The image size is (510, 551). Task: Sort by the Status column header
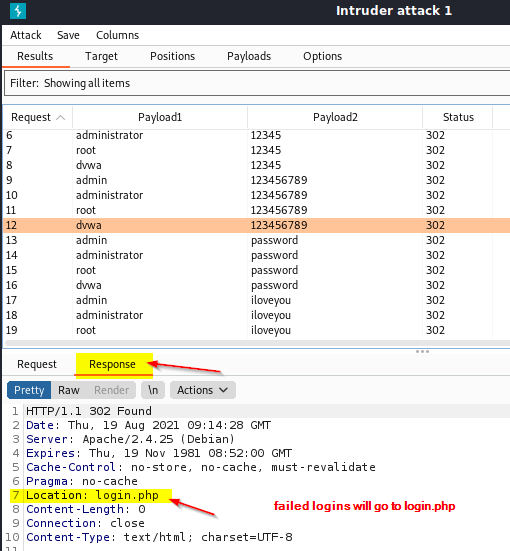tap(458, 117)
